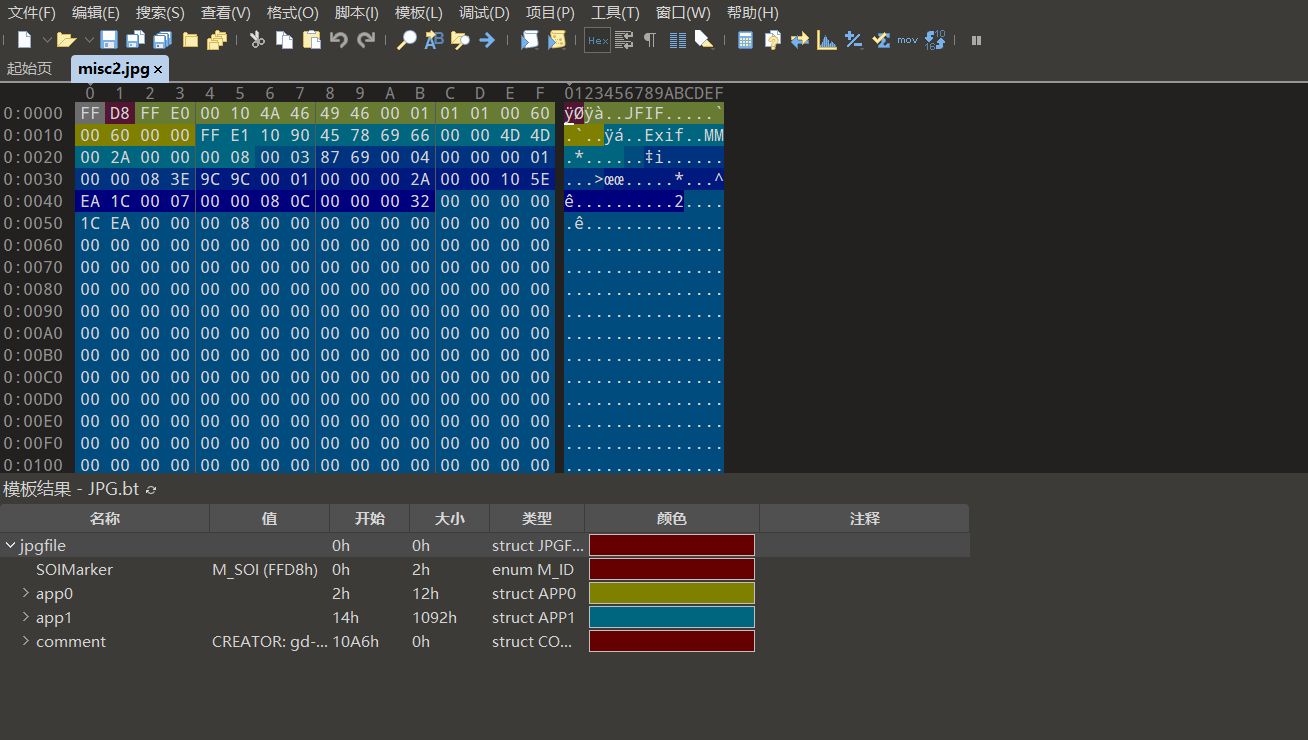The height and width of the screenshot is (740, 1308).
Task: Collapse the jpgfile tree node
Action: [11, 545]
